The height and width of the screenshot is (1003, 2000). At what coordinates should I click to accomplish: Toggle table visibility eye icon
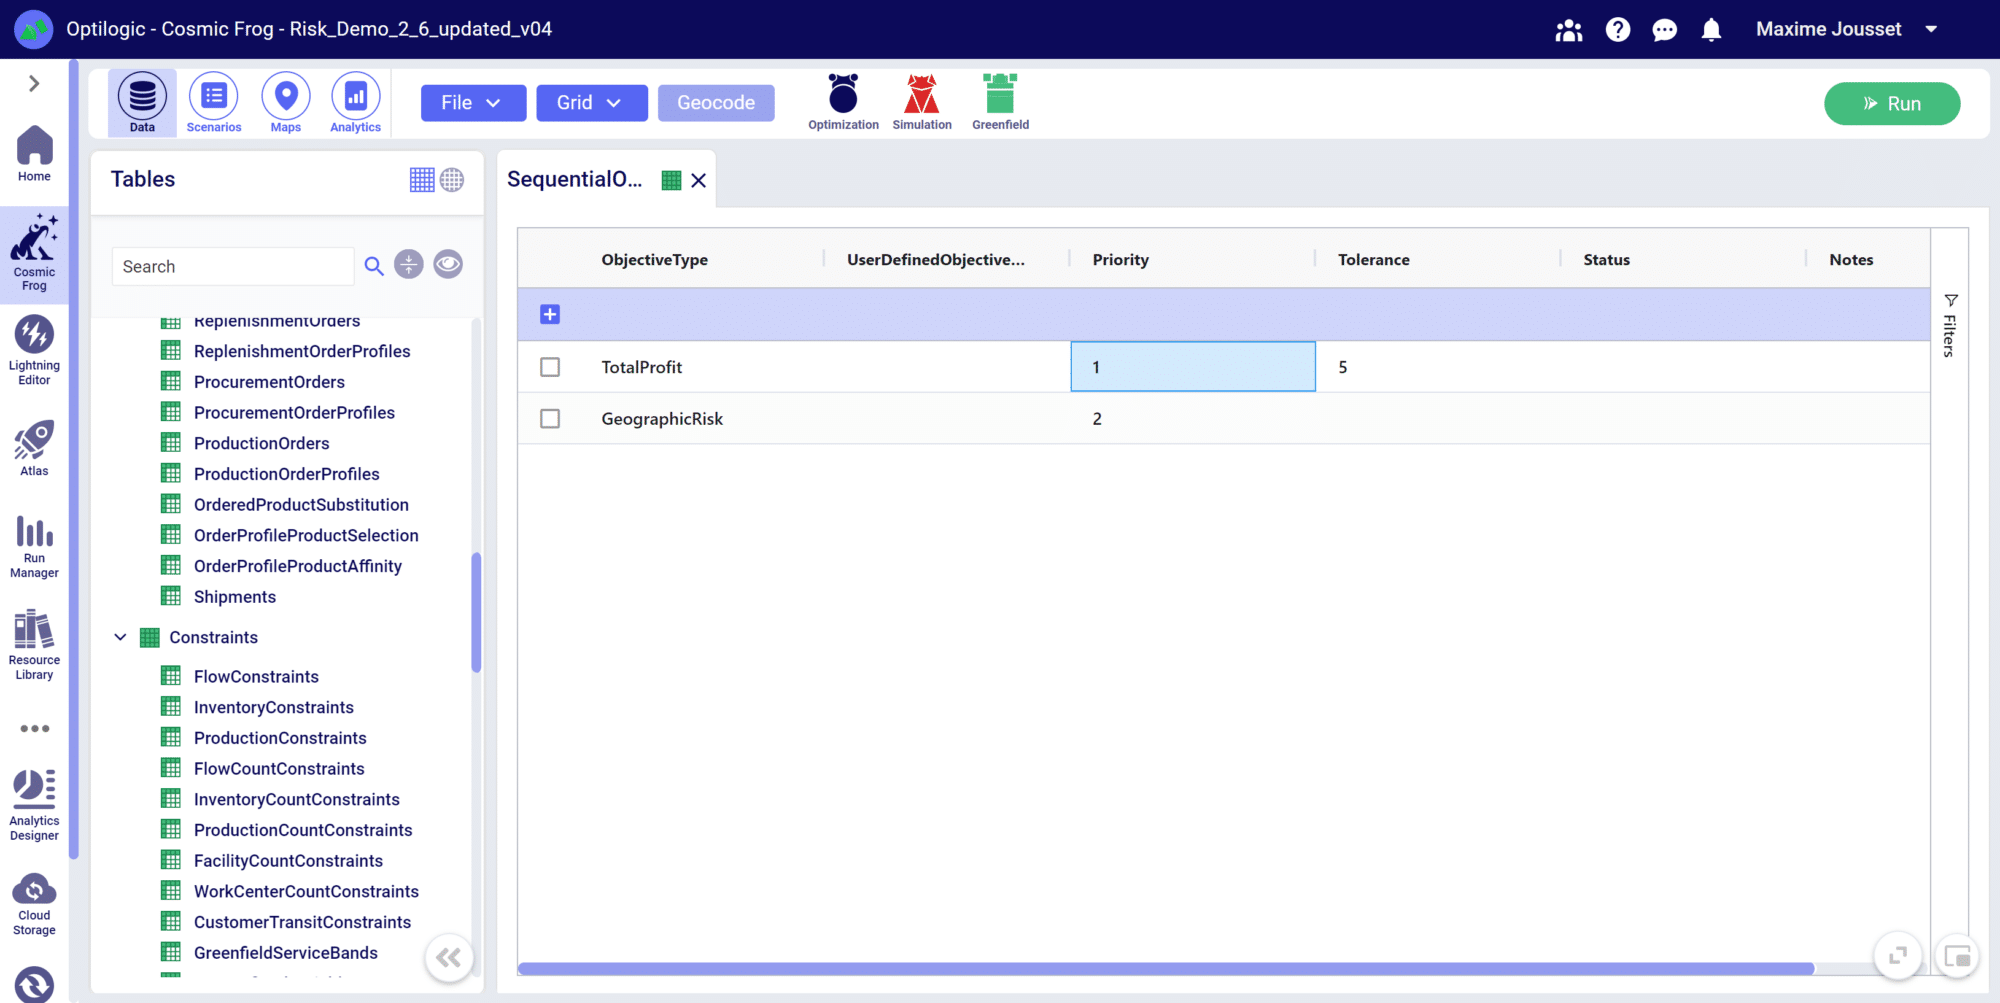click(x=448, y=265)
